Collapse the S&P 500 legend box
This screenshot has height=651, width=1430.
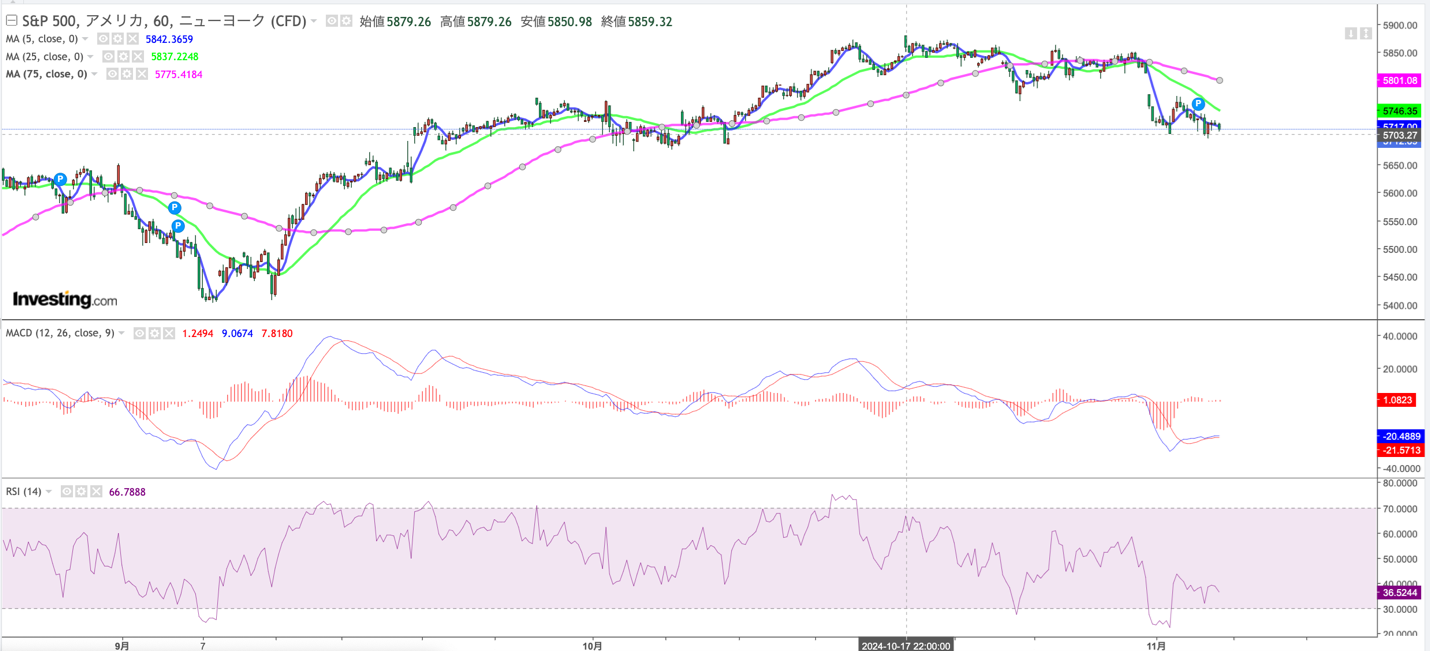(x=11, y=21)
